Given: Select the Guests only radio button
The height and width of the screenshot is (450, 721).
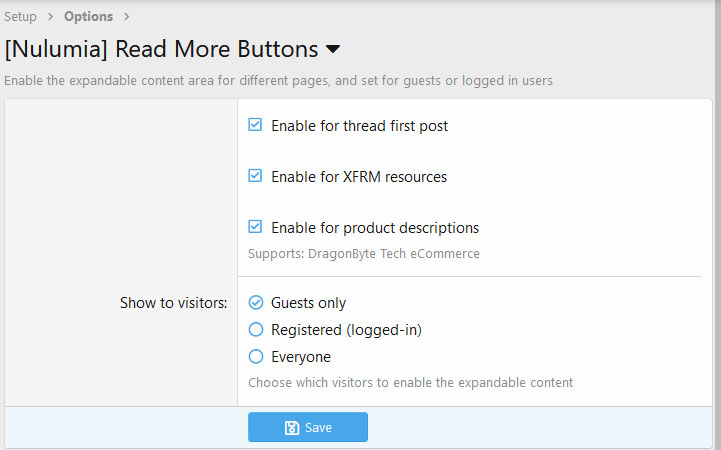Looking at the screenshot, I should (255, 302).
